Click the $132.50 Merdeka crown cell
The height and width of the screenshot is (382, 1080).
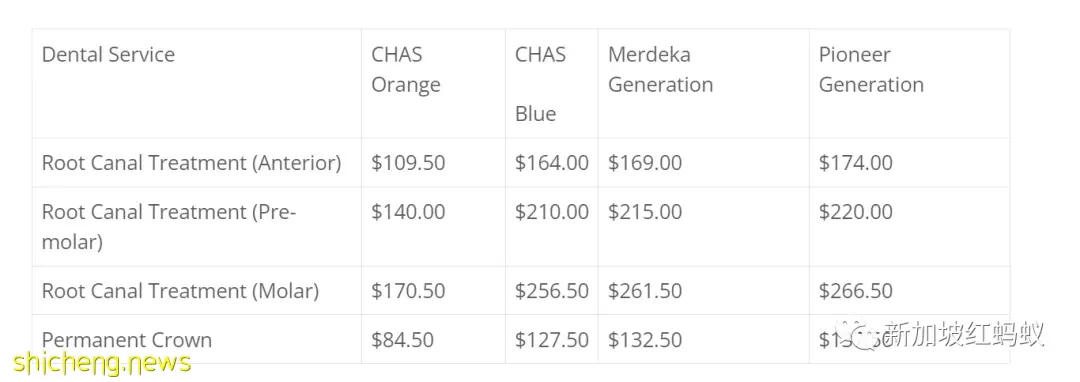645,340
